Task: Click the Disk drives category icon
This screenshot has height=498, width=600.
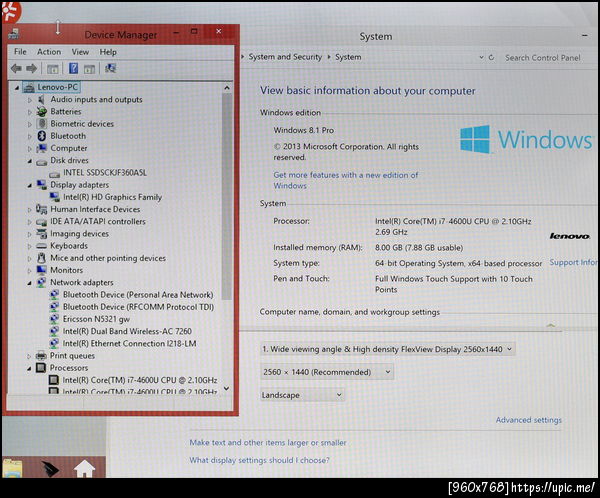Action: 41,162
